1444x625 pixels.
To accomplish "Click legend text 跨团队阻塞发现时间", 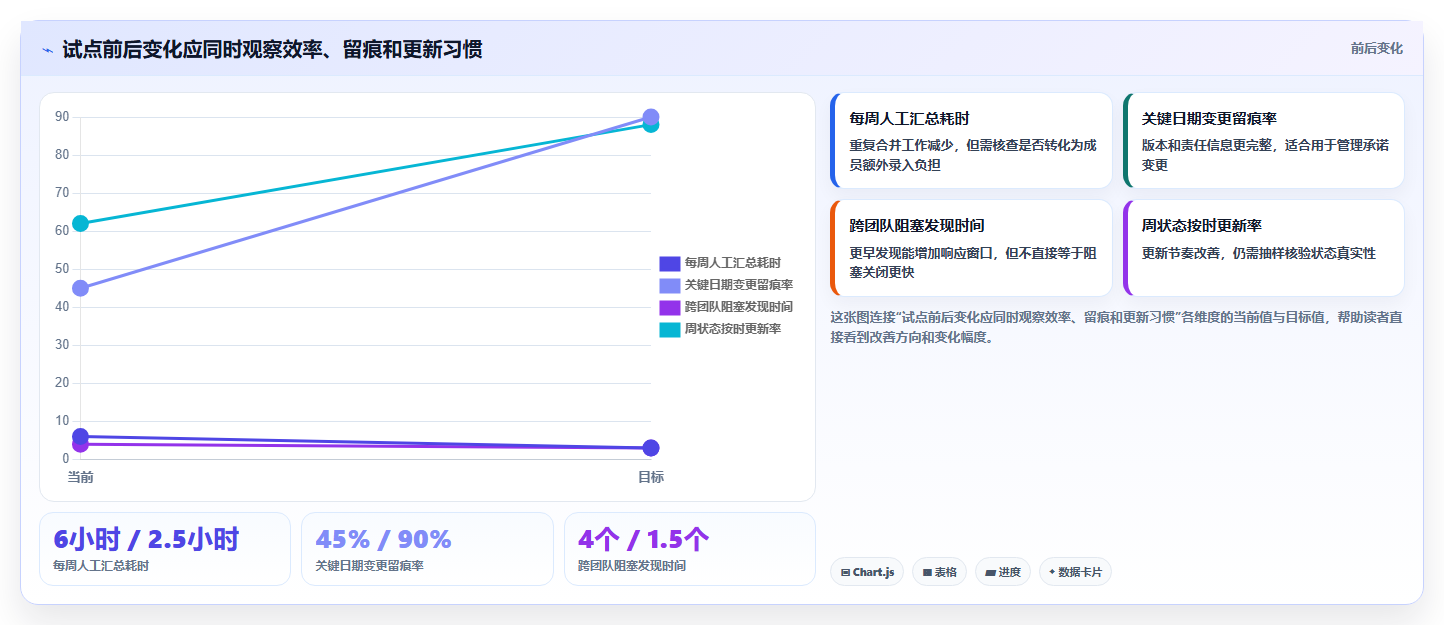I will tap(739, 307).
